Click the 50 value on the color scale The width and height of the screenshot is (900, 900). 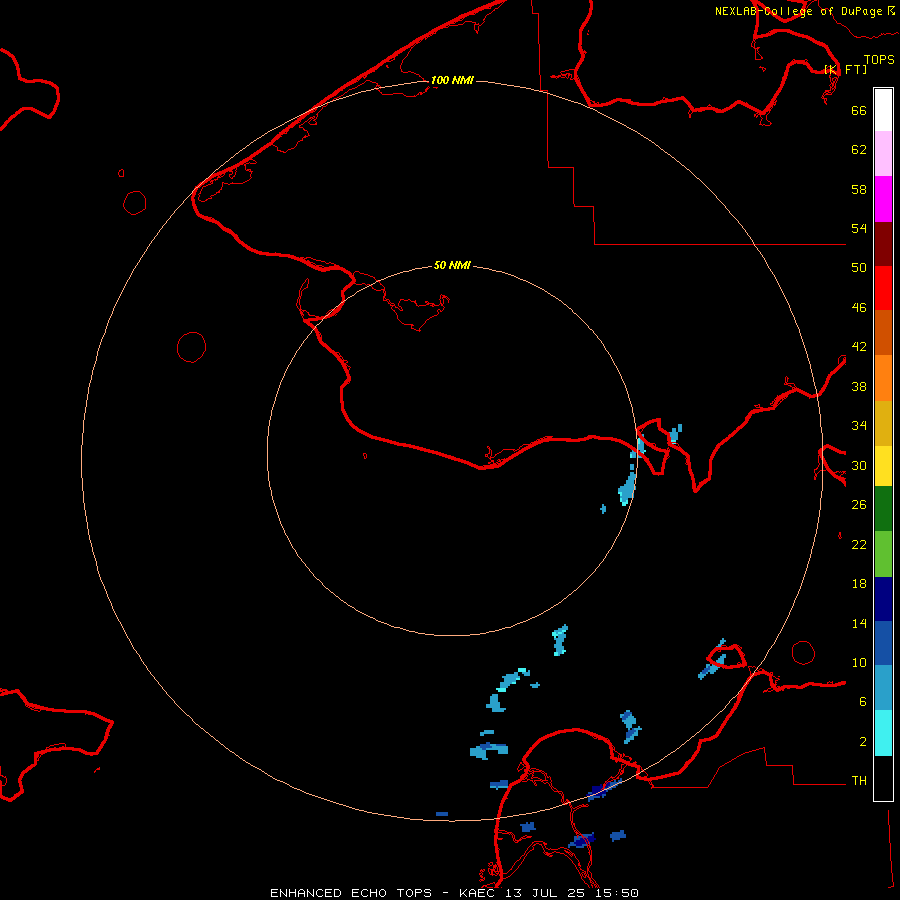coord(859,267)
